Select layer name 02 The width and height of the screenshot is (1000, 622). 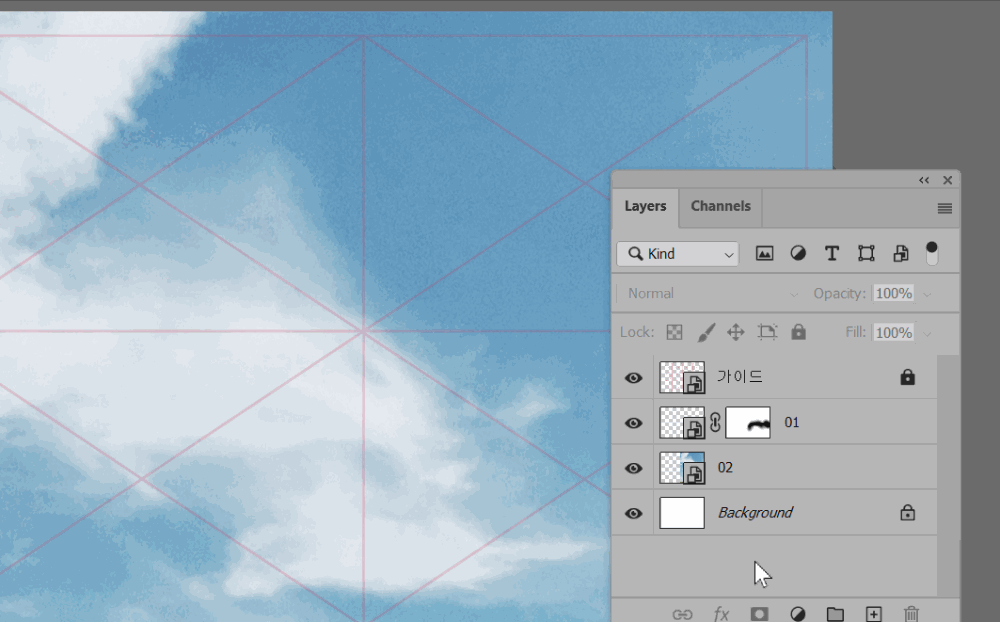pos(725,468)
